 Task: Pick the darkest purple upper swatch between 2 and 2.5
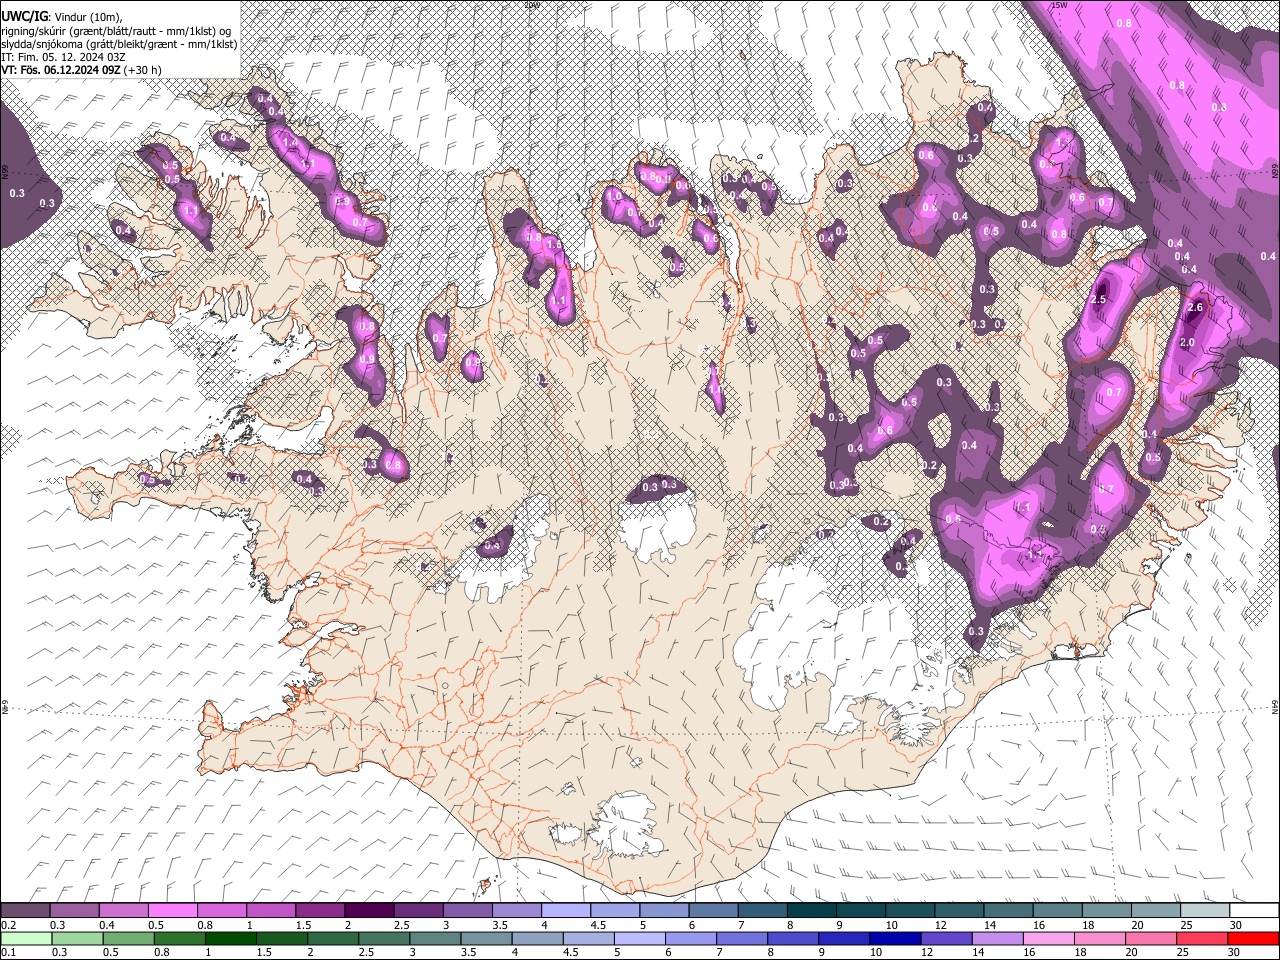[369, 911]
